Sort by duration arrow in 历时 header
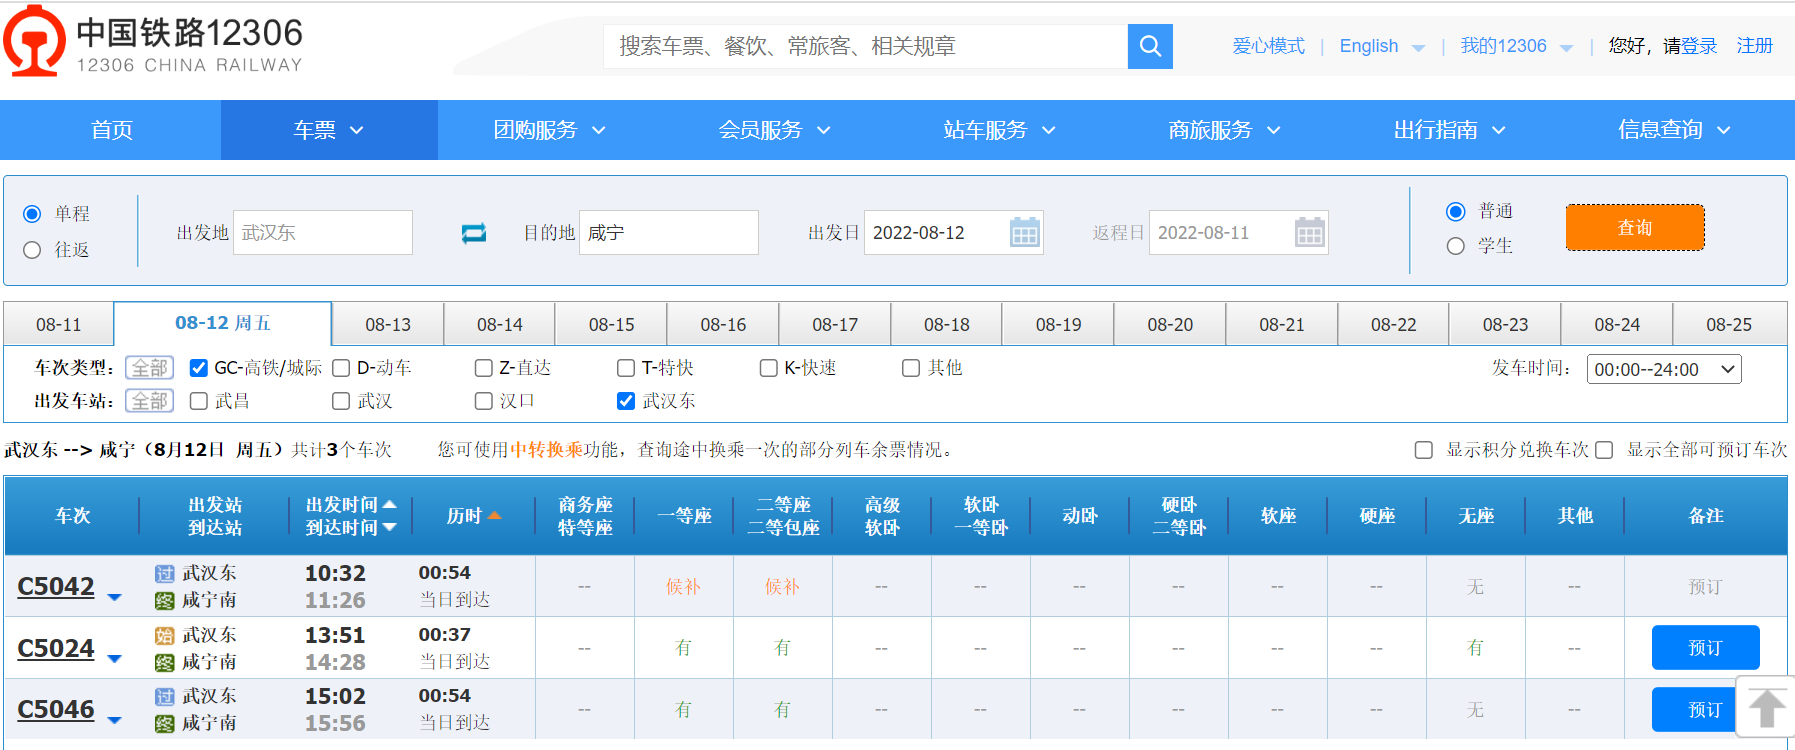The height and width of the screenshot is (750, 1795). 494,516
